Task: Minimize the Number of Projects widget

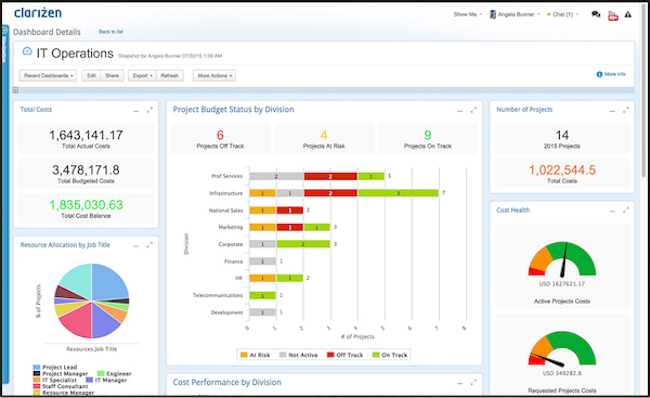Action: coord(612,111)
